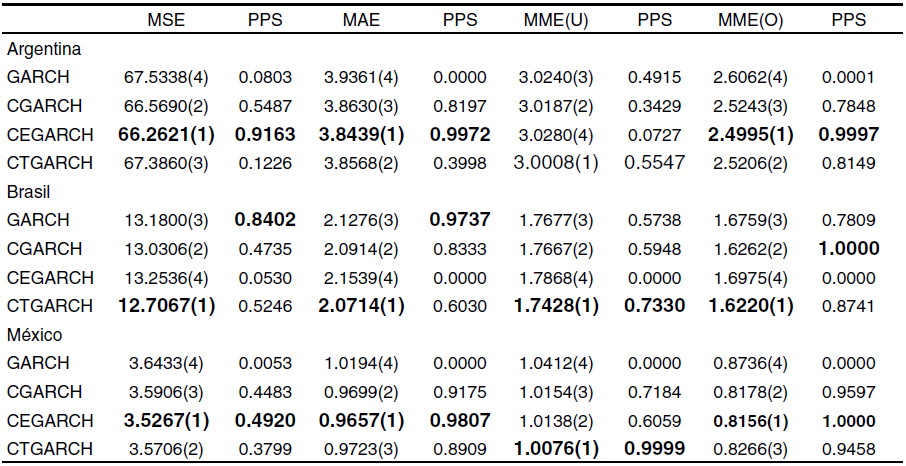
Task: Select the value 67.5338(4)
Action: 166,77
